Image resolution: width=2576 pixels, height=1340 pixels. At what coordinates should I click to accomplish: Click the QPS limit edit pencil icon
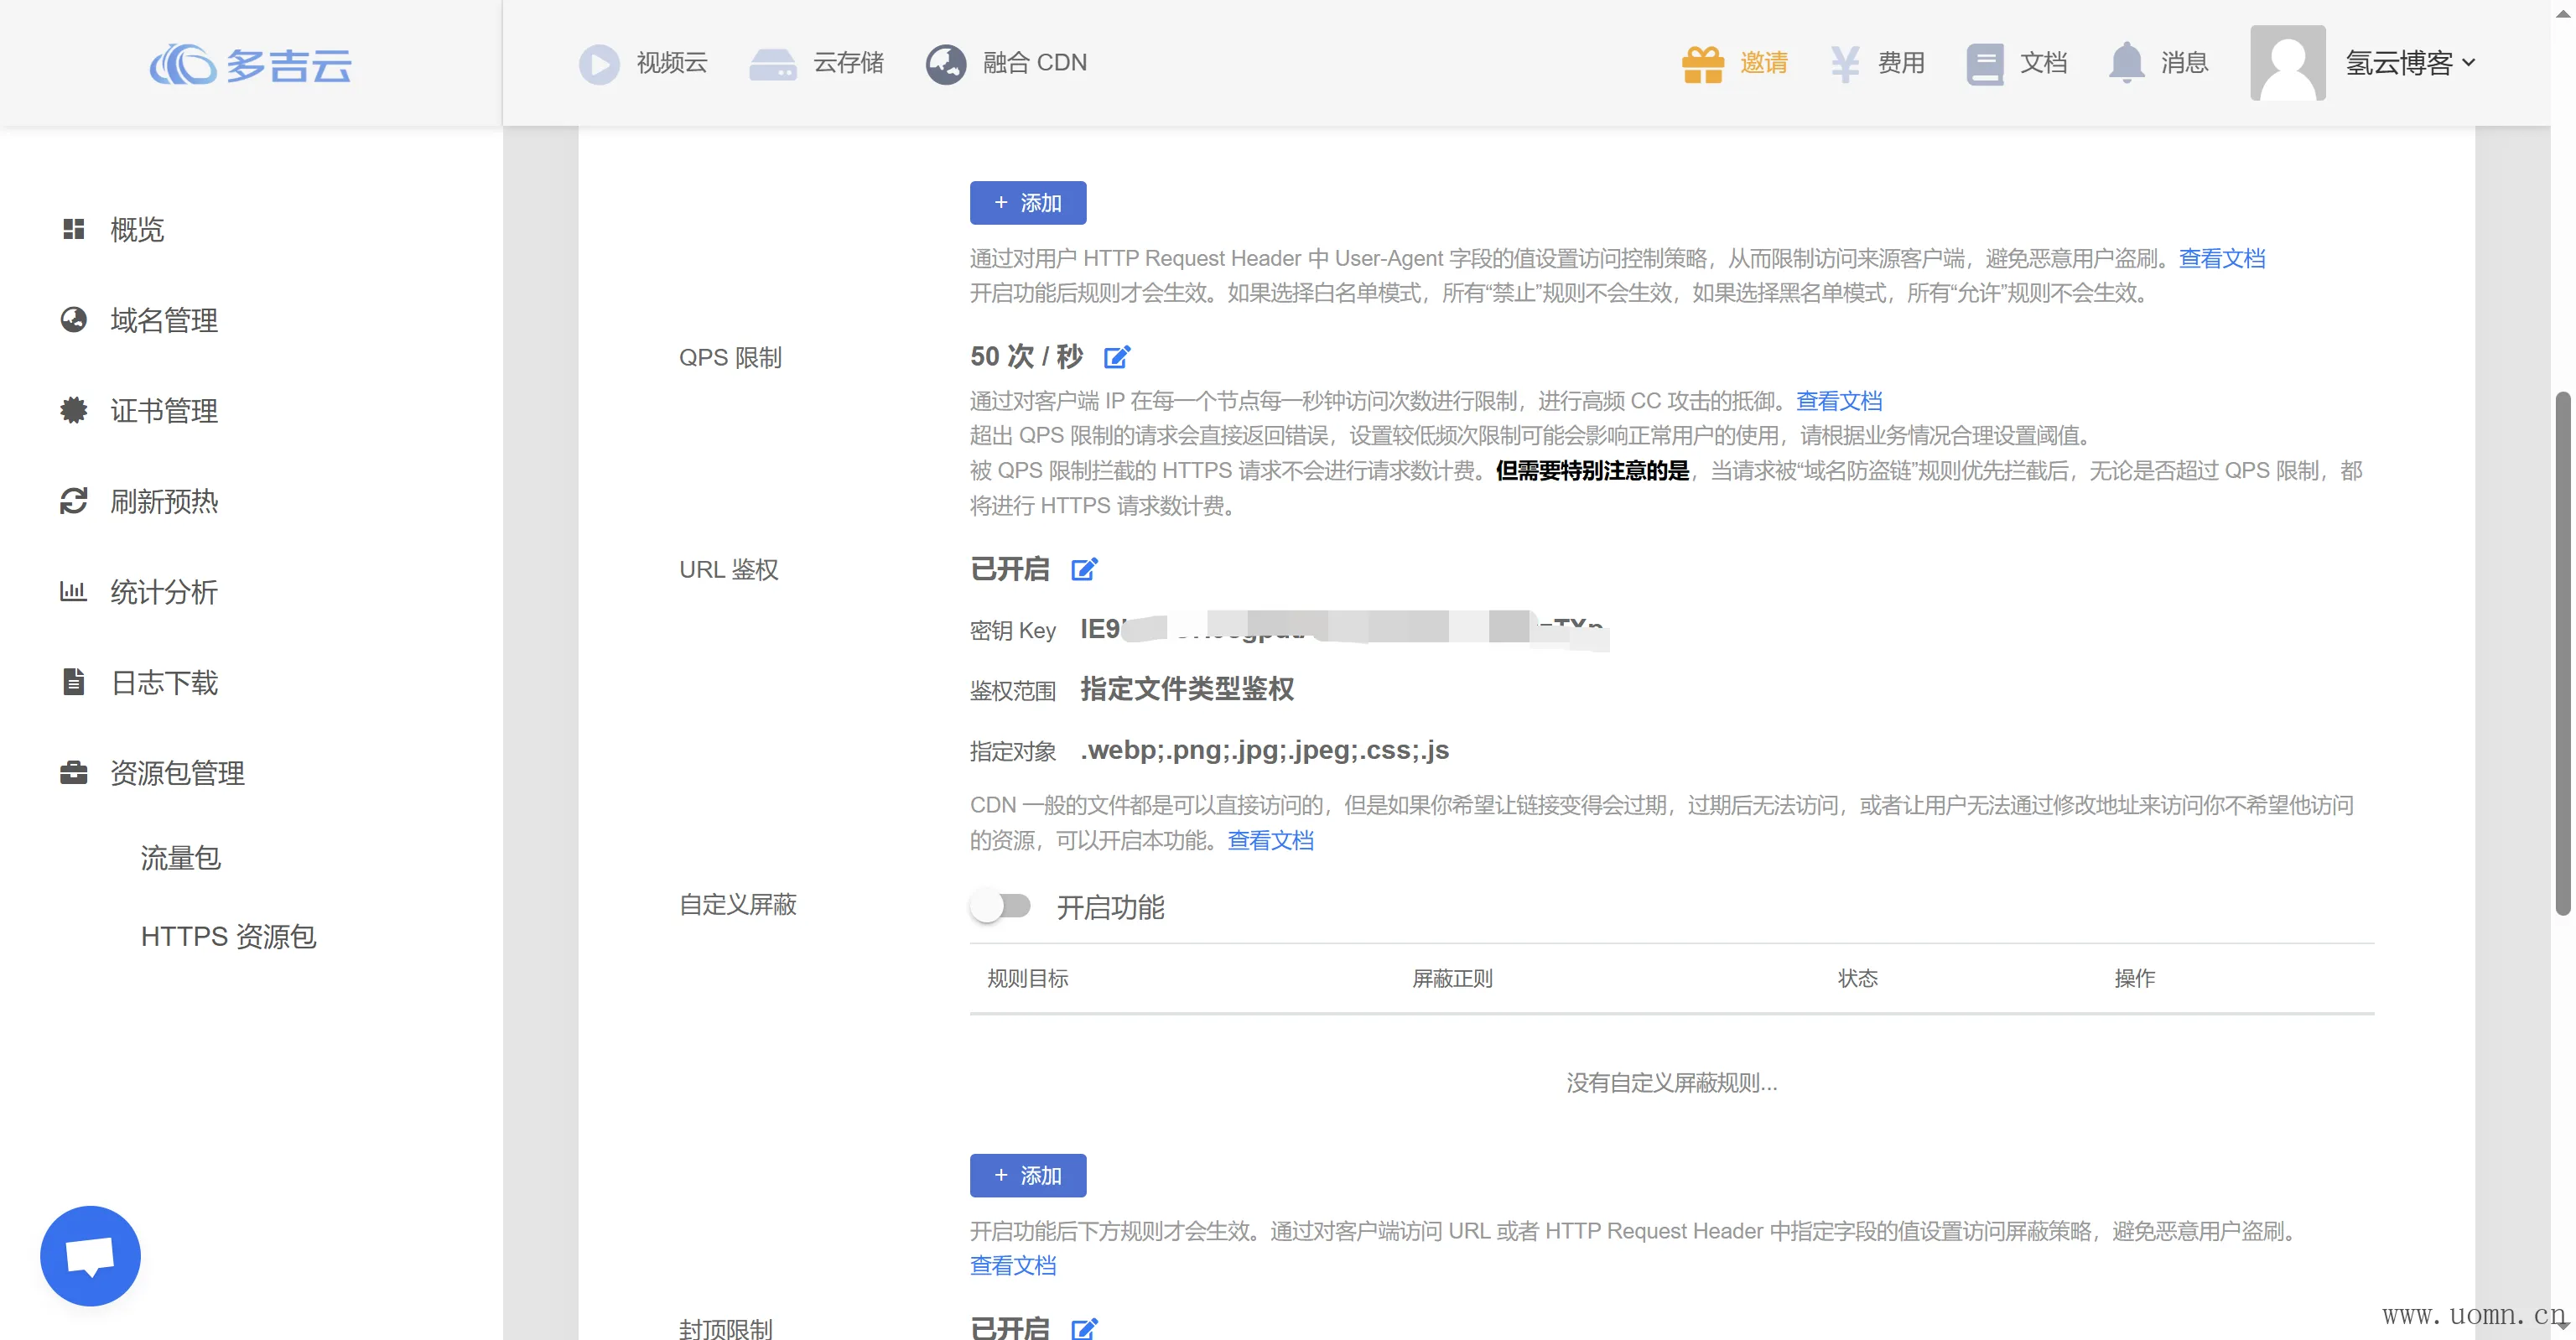coord(1116,357)
